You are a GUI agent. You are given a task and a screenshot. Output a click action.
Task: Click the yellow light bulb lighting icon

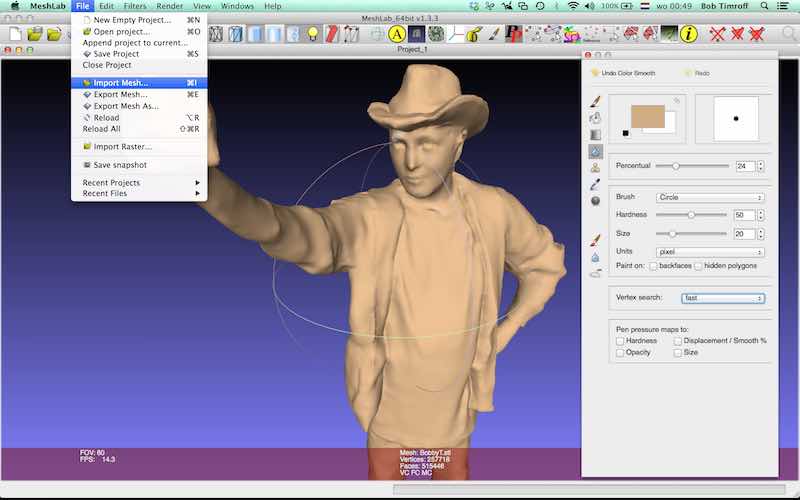pos(312,34)
